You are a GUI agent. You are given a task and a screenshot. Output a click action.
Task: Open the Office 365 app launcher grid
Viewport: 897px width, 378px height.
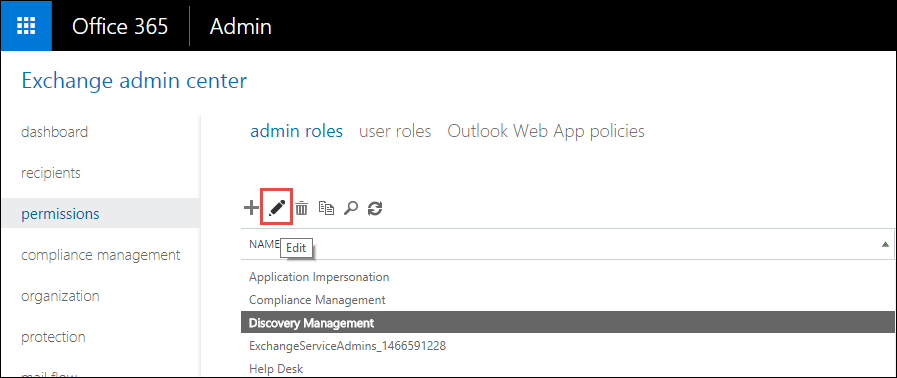(26, 26)
